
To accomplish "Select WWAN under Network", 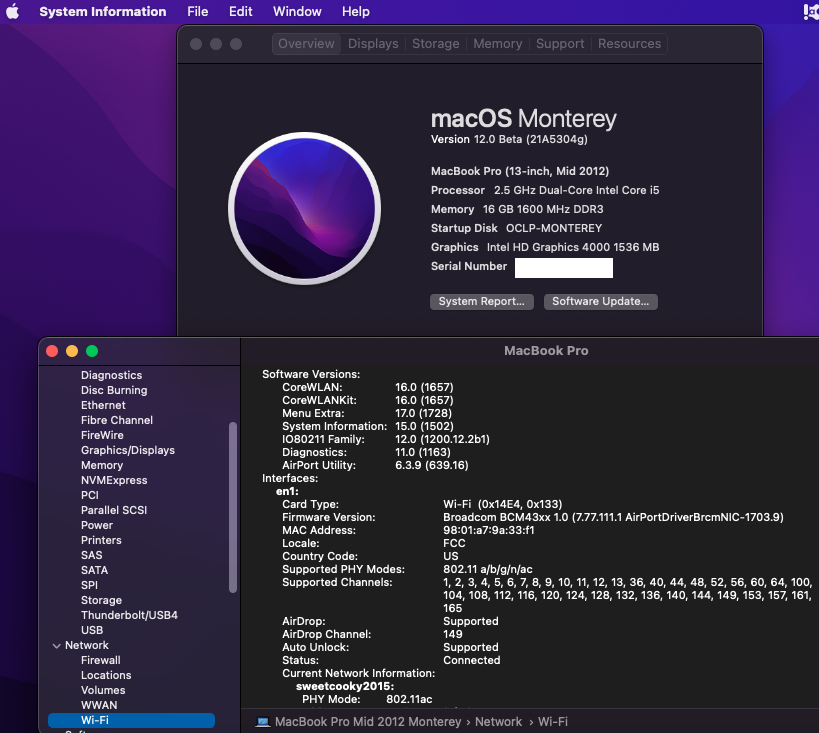I will 99,705.
